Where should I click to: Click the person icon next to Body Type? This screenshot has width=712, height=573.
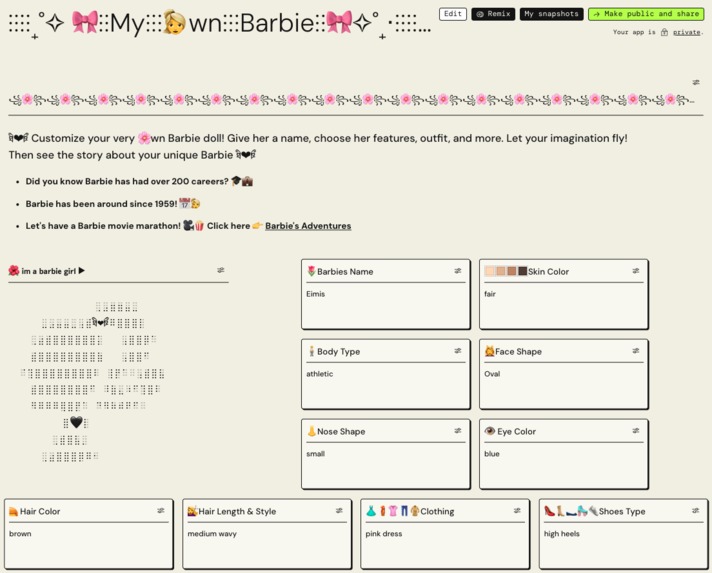click(x=312, y=351)
